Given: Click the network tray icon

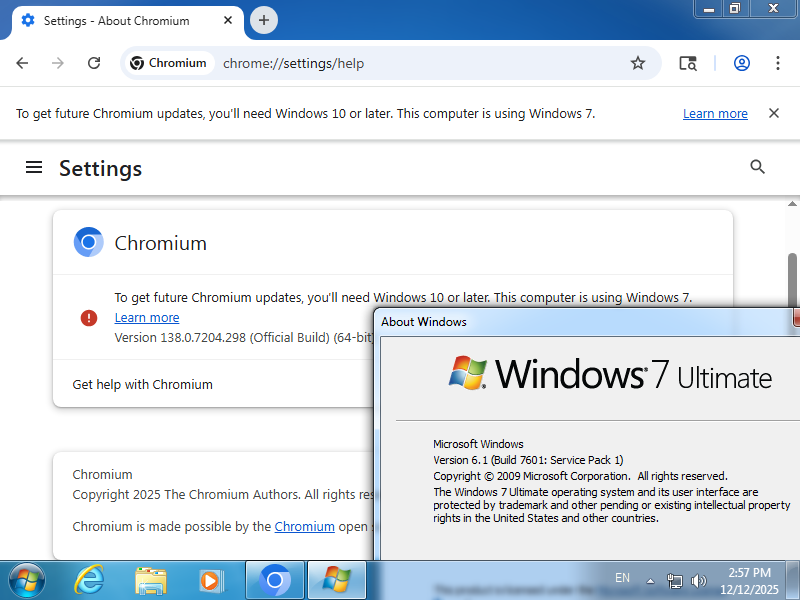Looking at the screenshot, I should pos(674,581).
